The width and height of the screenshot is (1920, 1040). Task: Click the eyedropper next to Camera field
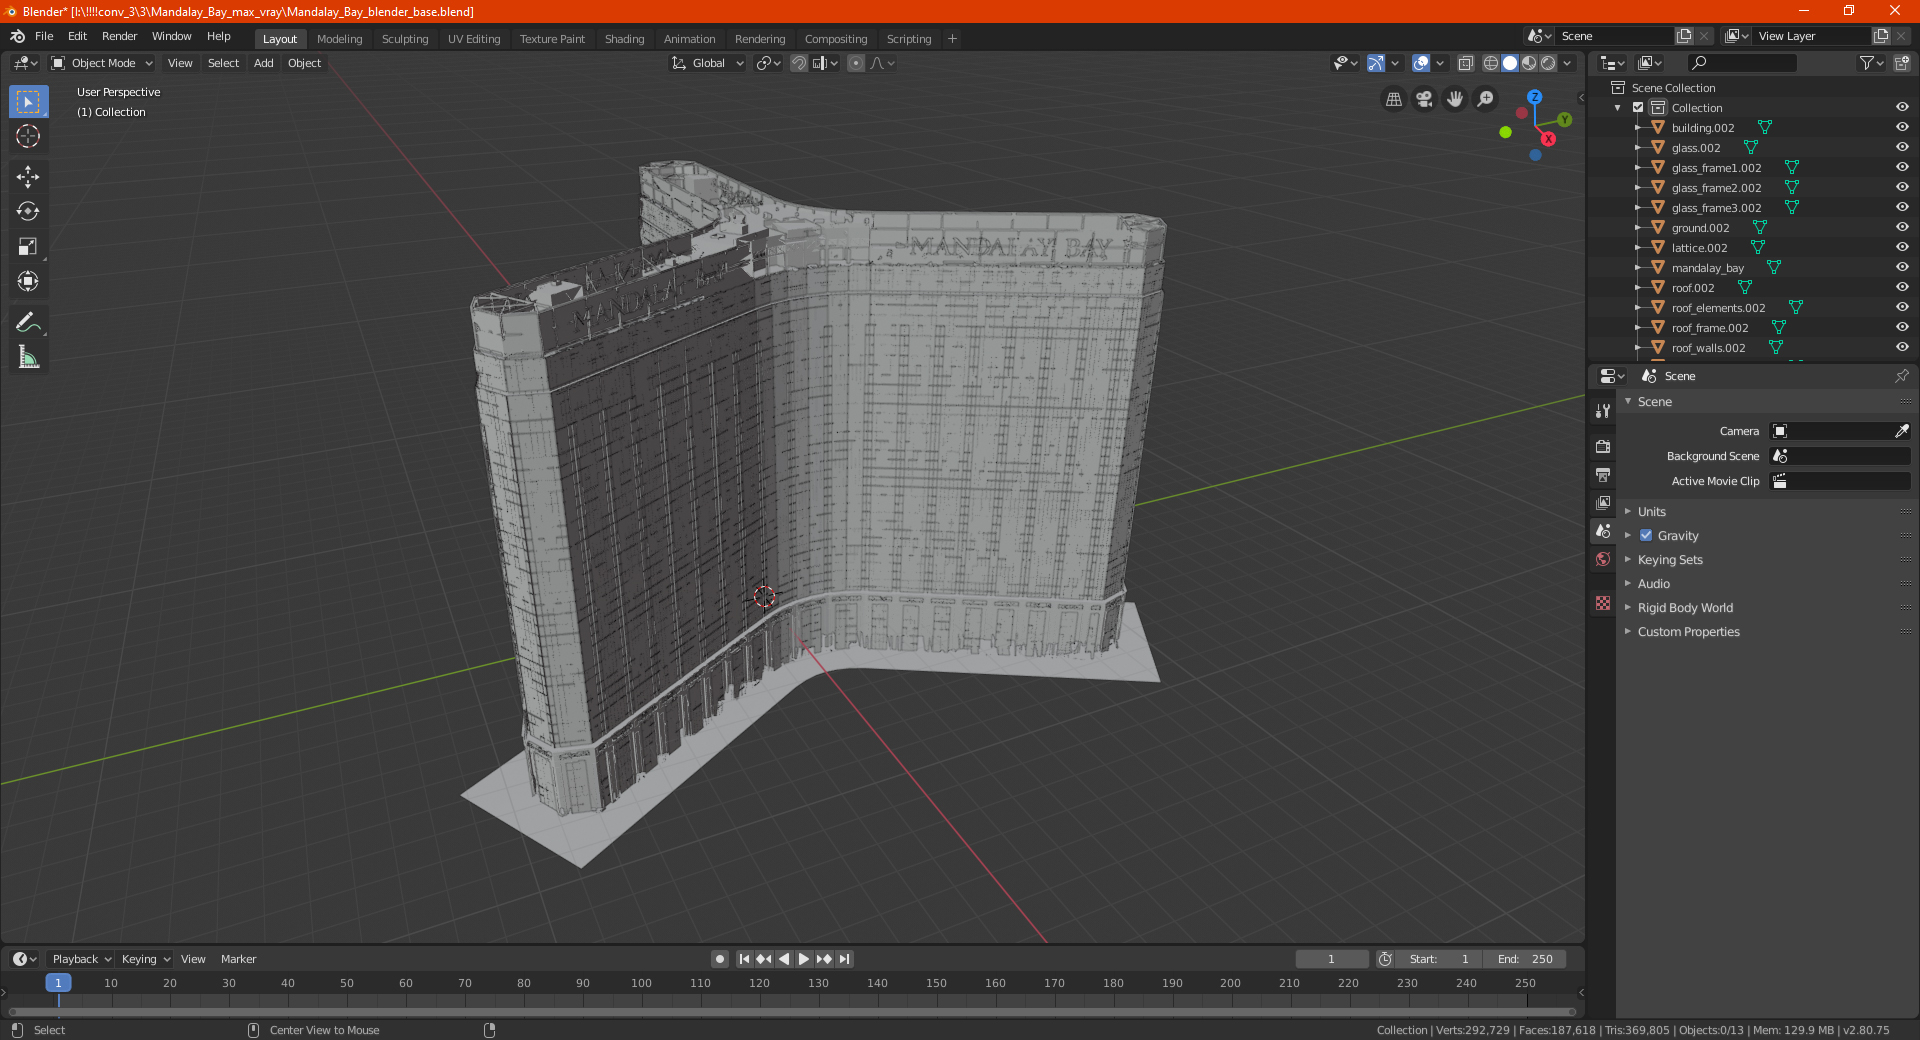1901,431
